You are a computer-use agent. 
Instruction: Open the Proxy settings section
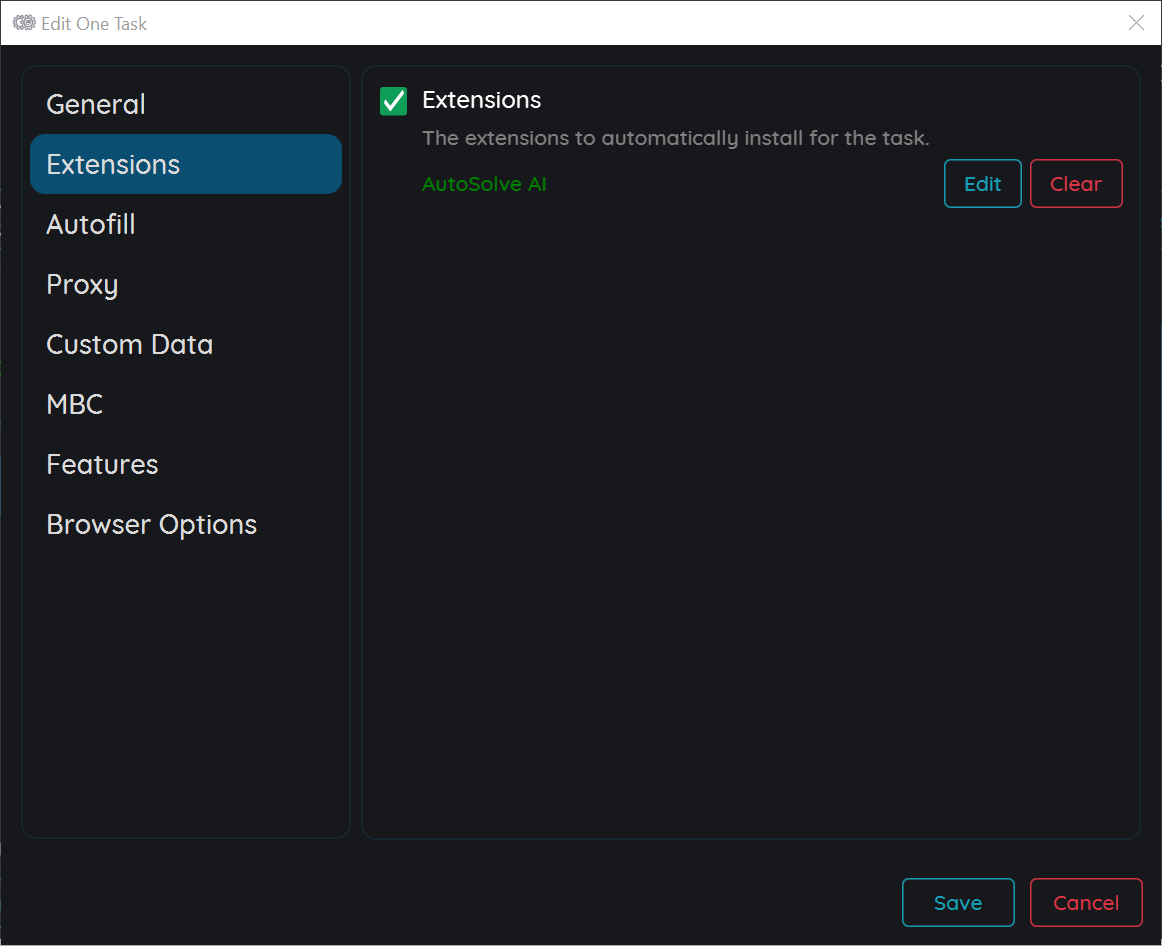click(x=82, y=284)
